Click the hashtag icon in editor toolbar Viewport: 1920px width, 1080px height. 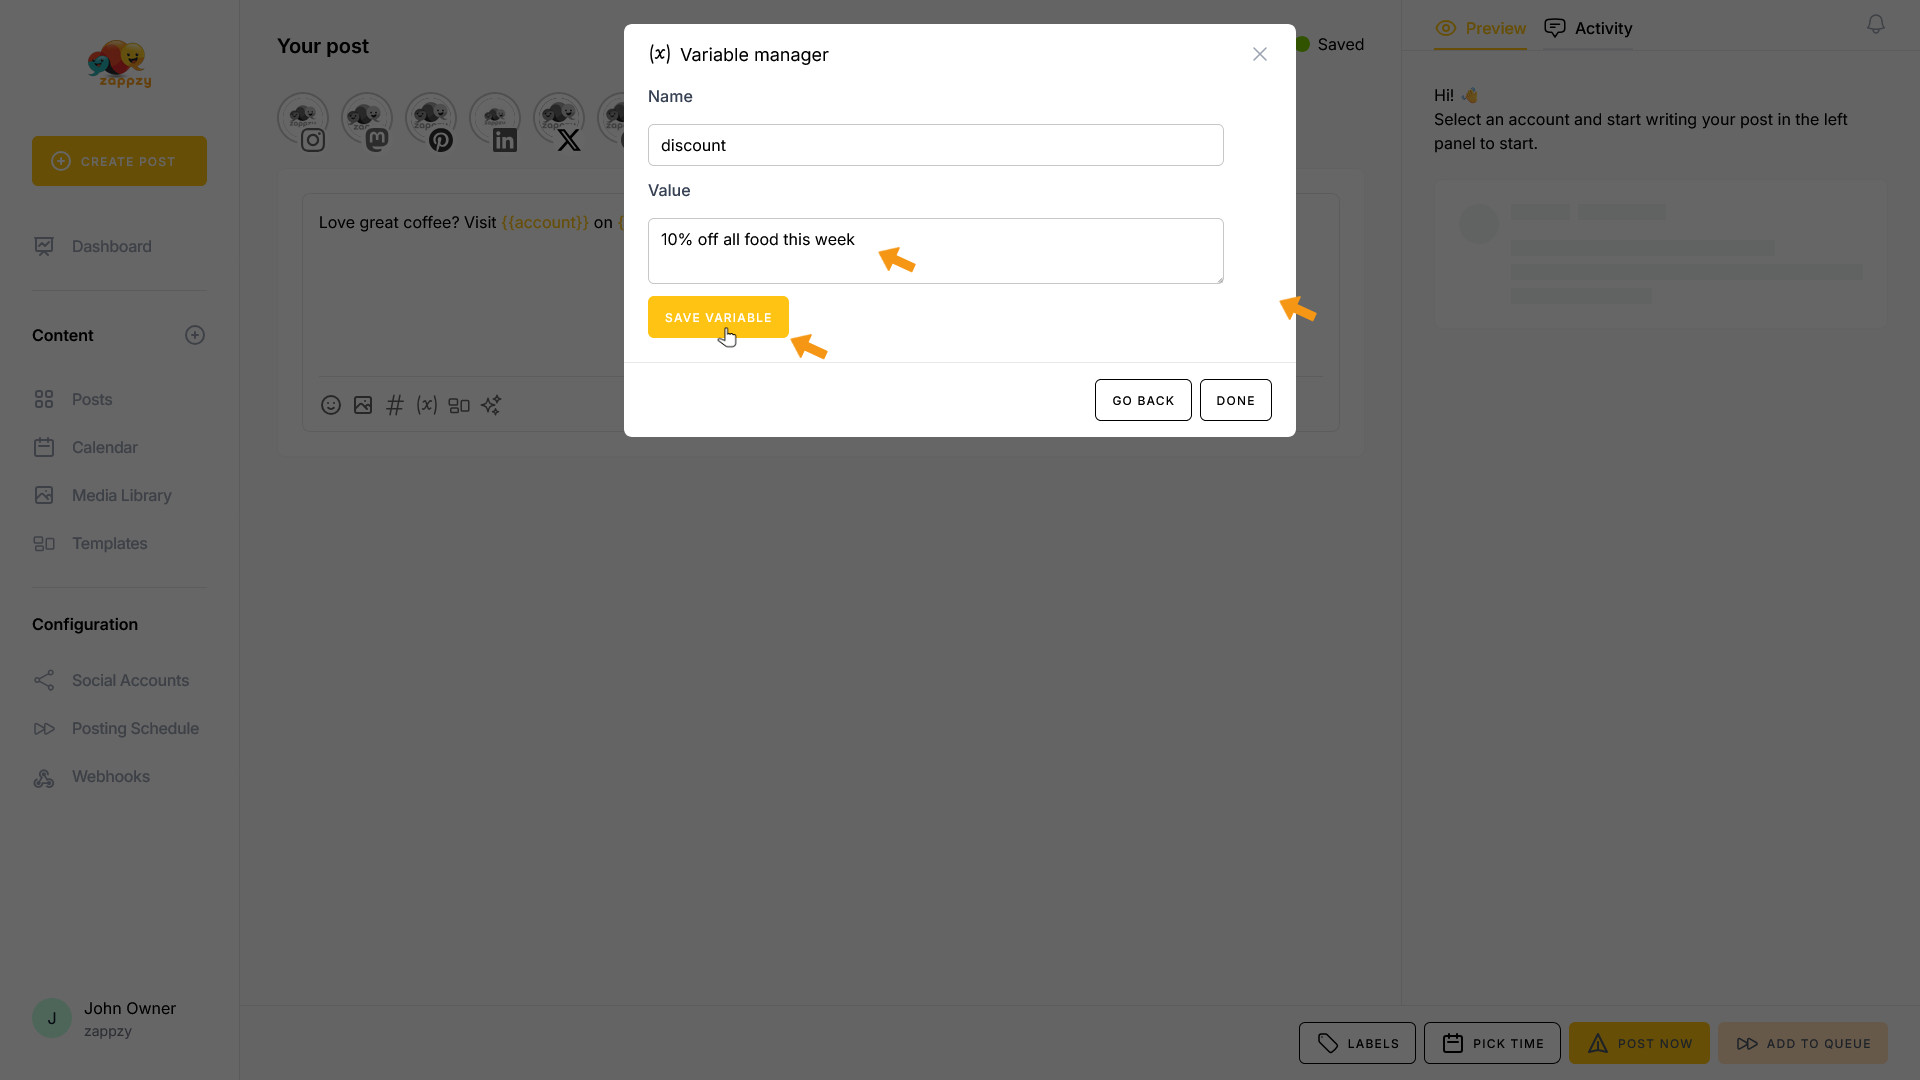point(395,405)
